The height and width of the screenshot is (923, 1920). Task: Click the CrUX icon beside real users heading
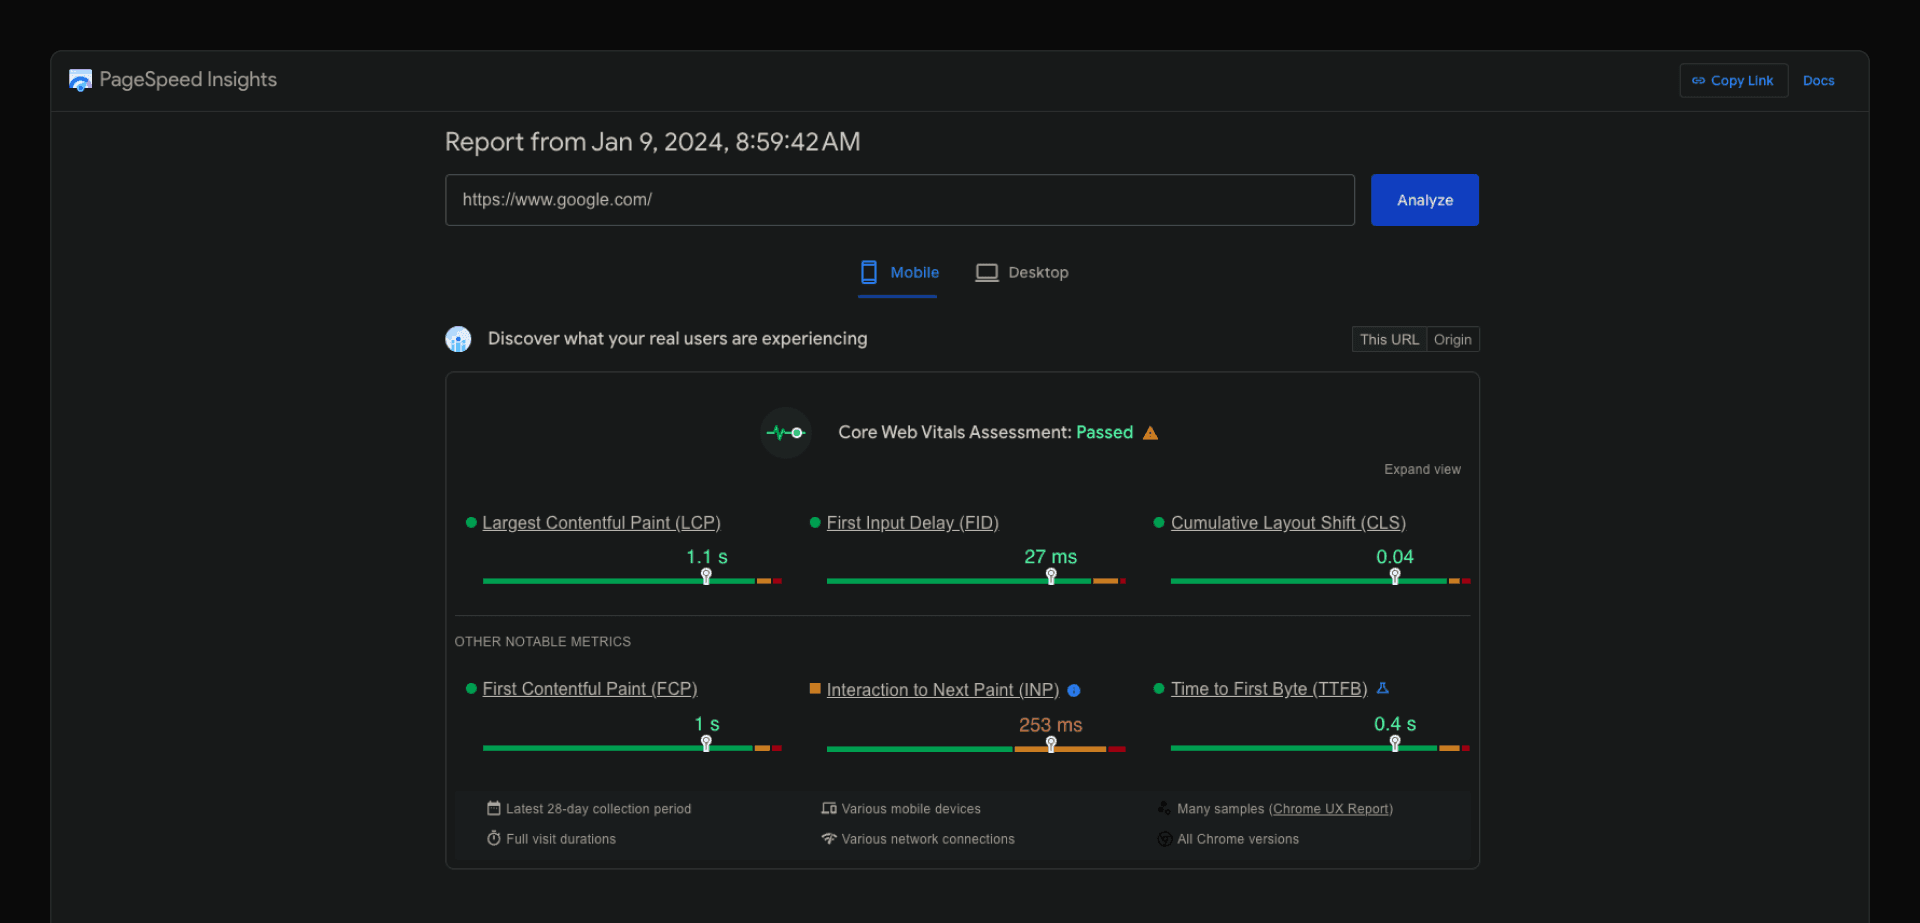point(458,338)
